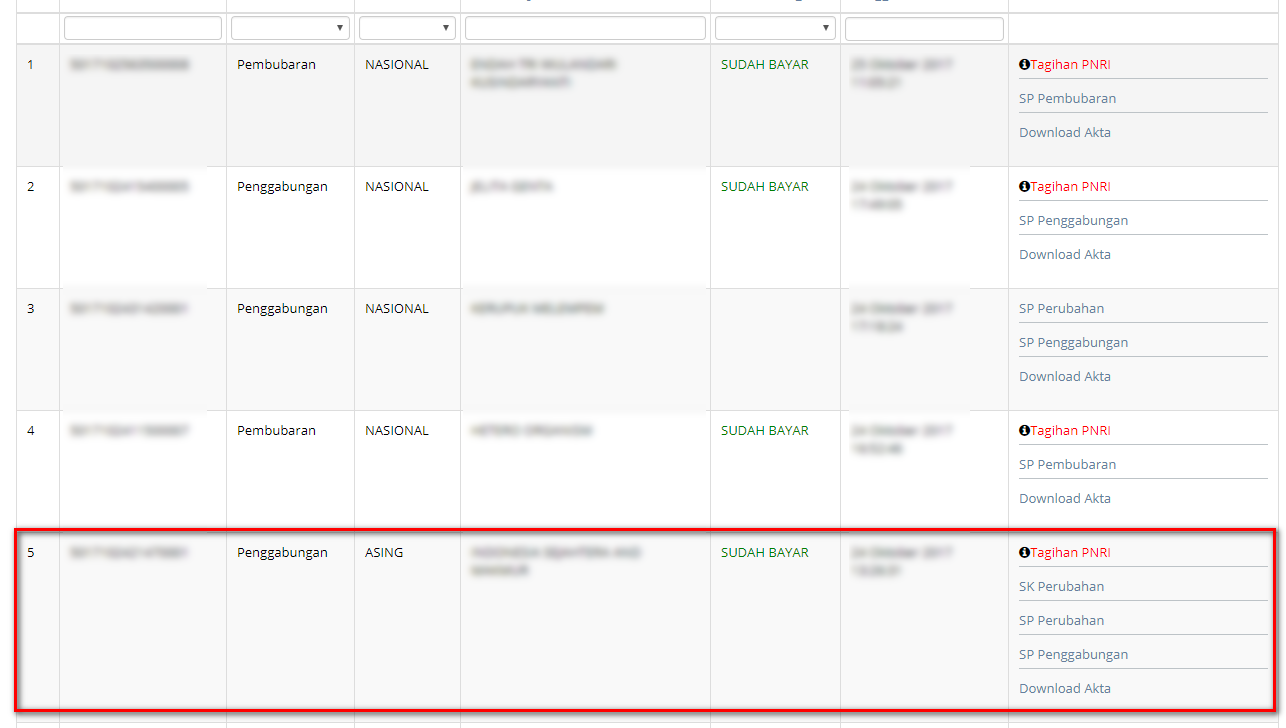1286x728 pixels.
Task: Open SK Perubahan link in row 5
Action: [x=1061, y=587]
